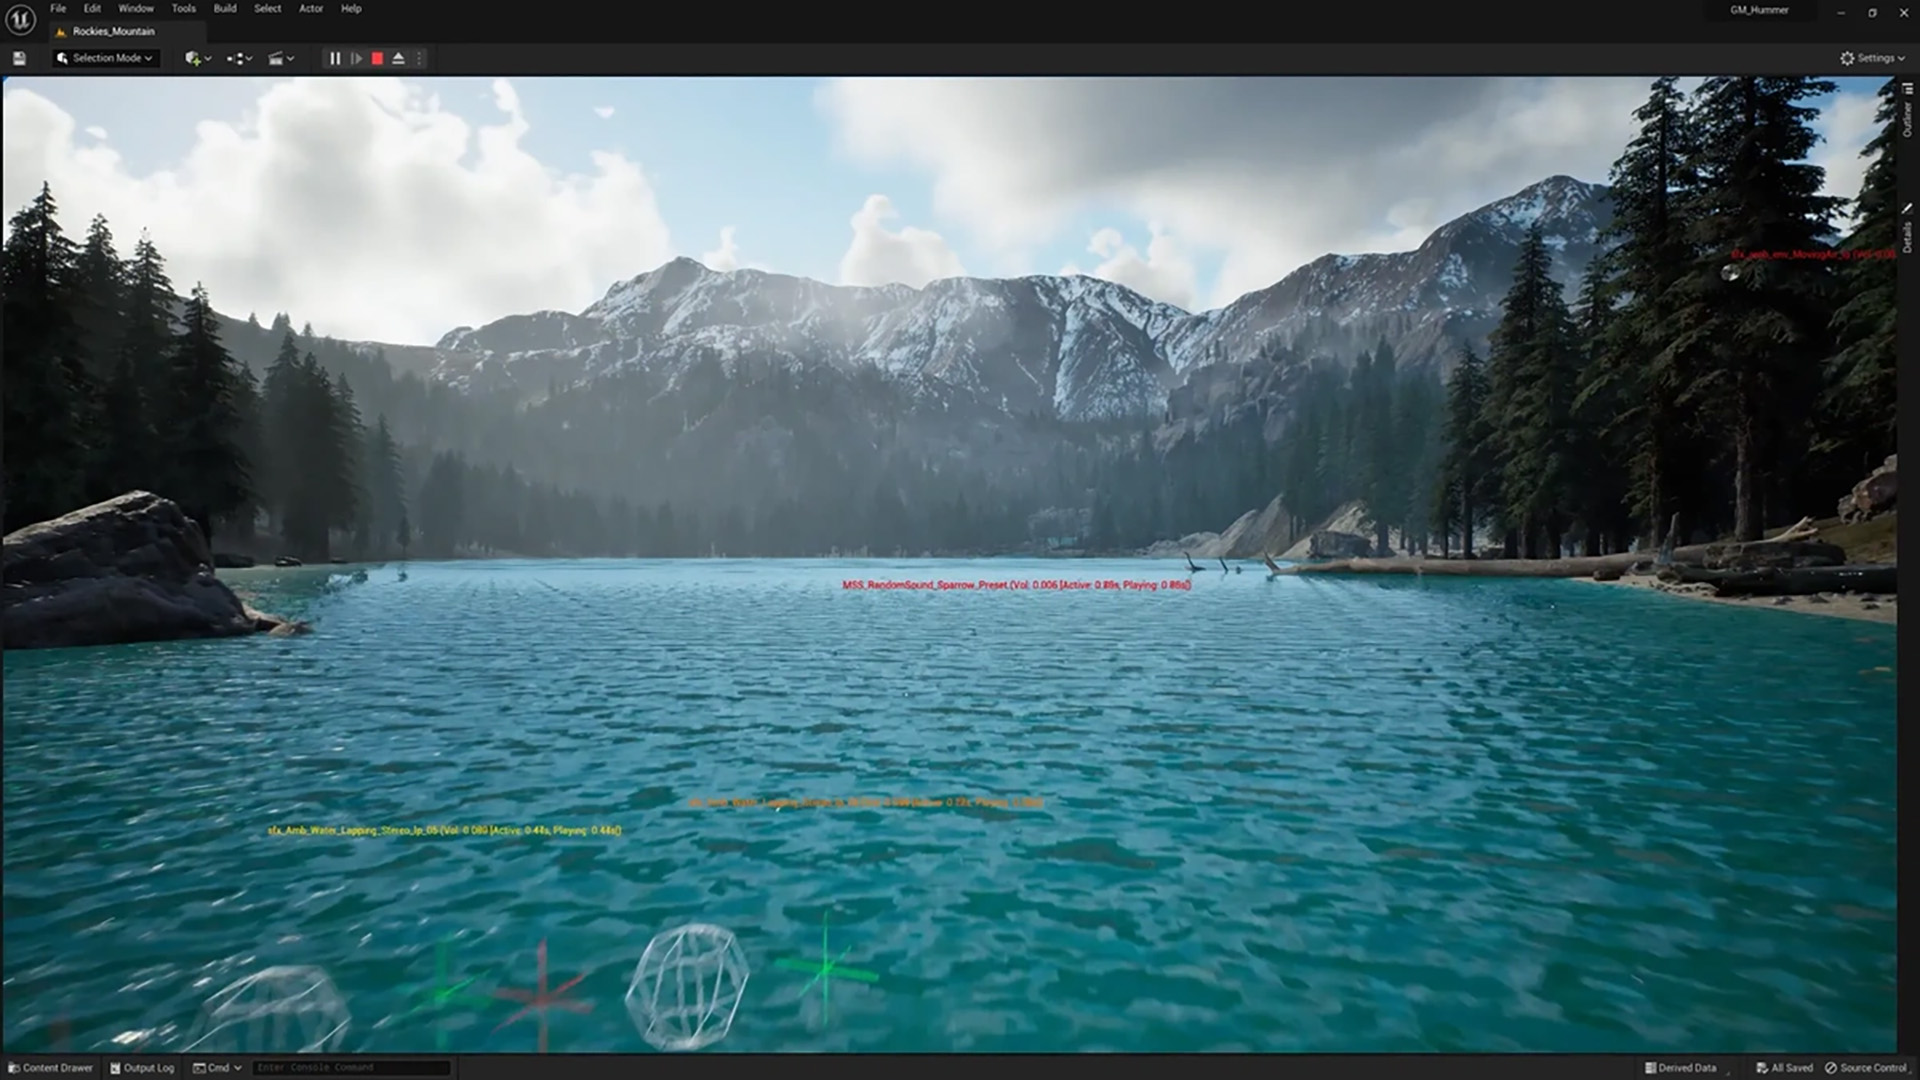Click inside the Enter Console Command field

coord(350,1067)
